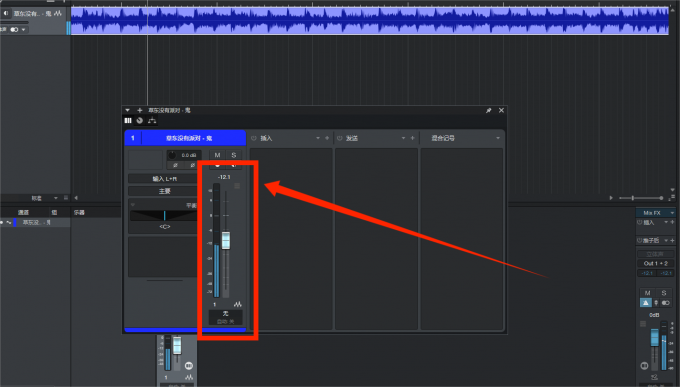Open the mix notes panel dropdown arrow
Image resolution: width=680 pixels, height=387 pixels.
498,138
